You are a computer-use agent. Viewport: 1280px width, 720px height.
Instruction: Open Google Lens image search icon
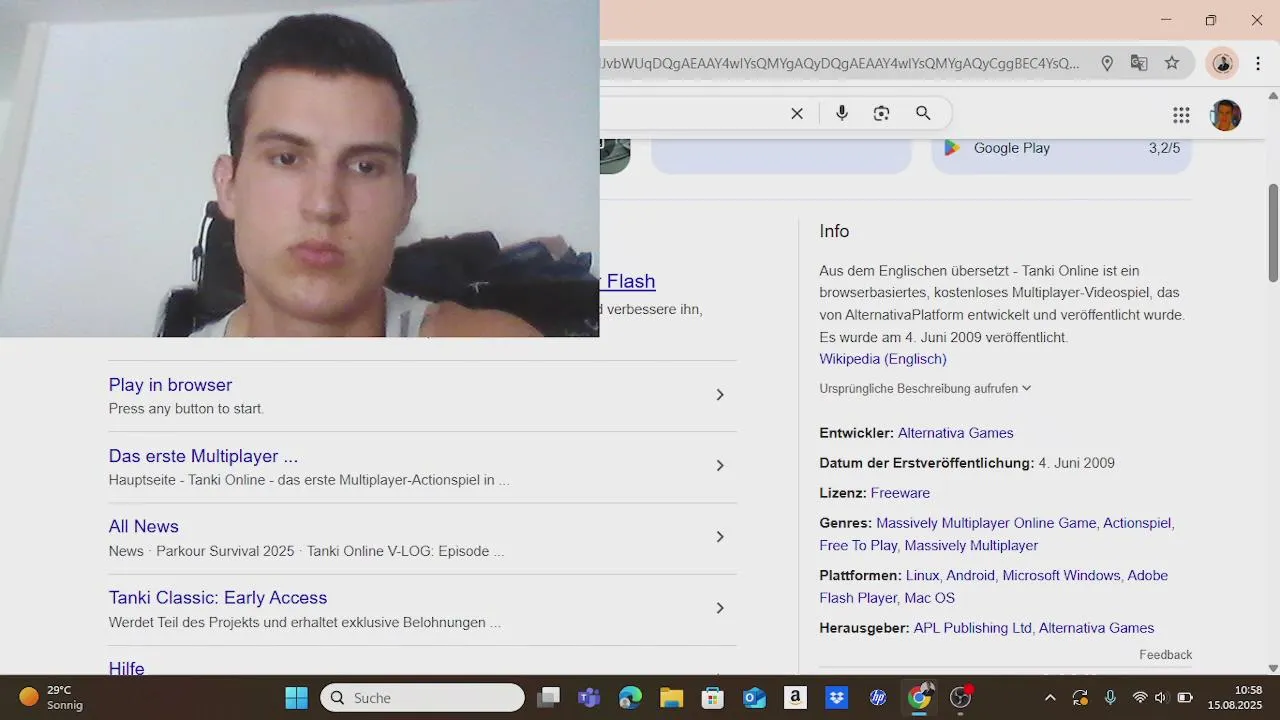pos(881,113)
